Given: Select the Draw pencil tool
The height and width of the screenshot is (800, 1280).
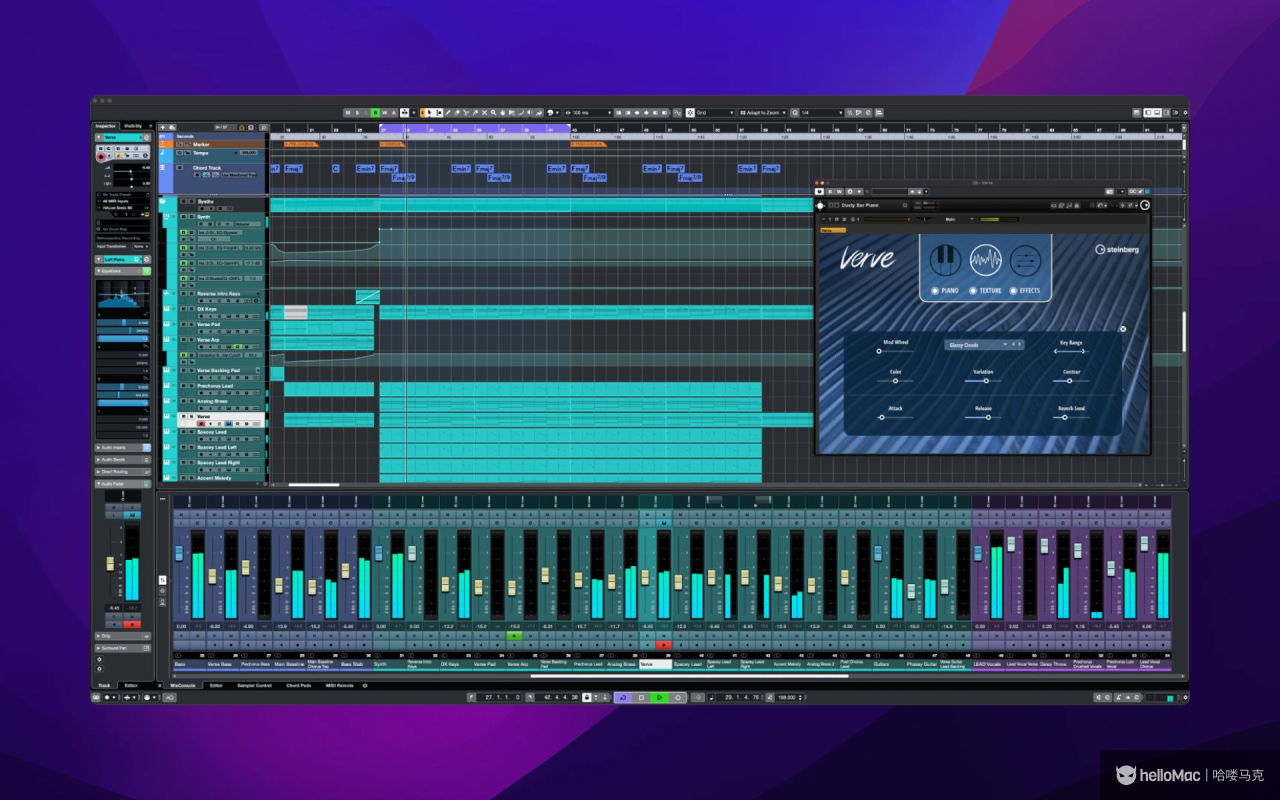Looking at the screenshot, I should (448, 112).
